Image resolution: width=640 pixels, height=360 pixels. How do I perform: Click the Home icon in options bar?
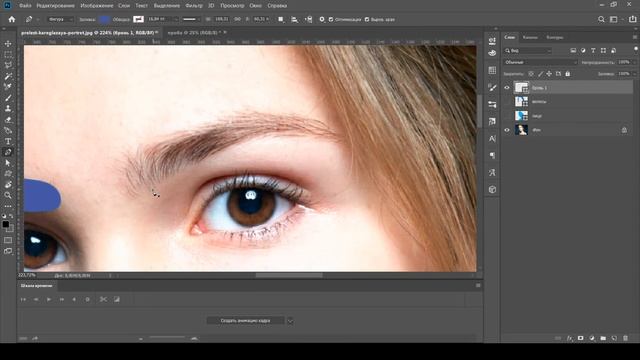pyautogui.click(x=12, y=19)
